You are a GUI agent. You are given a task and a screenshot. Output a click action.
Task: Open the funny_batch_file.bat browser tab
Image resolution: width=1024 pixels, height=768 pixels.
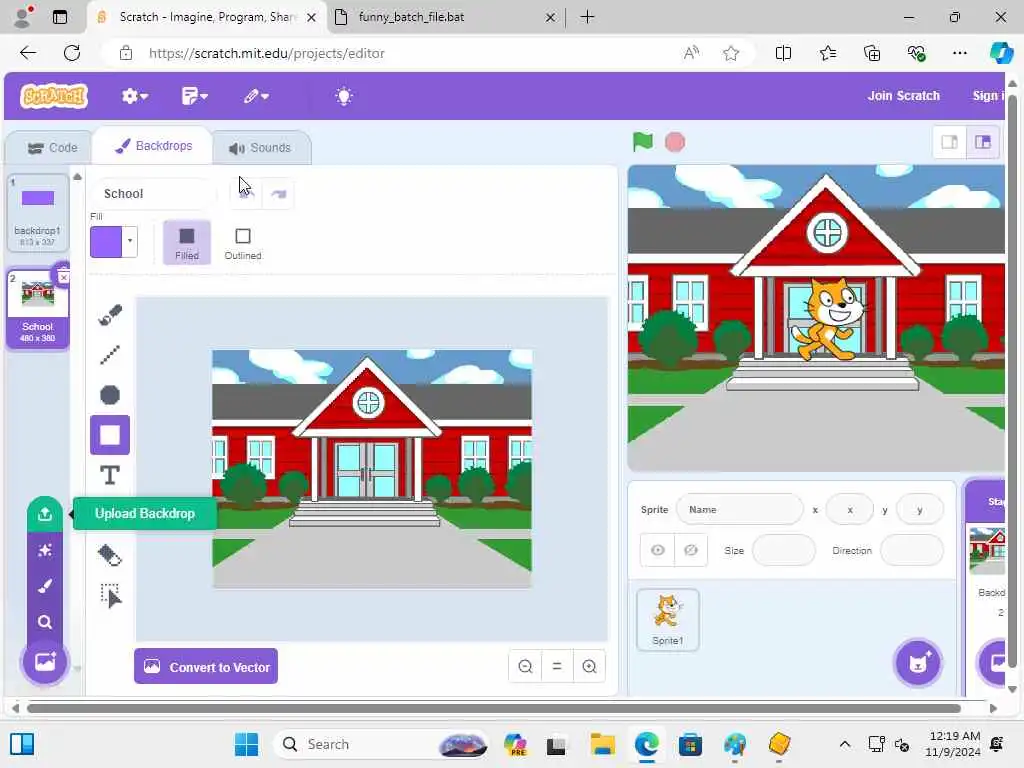445,17
